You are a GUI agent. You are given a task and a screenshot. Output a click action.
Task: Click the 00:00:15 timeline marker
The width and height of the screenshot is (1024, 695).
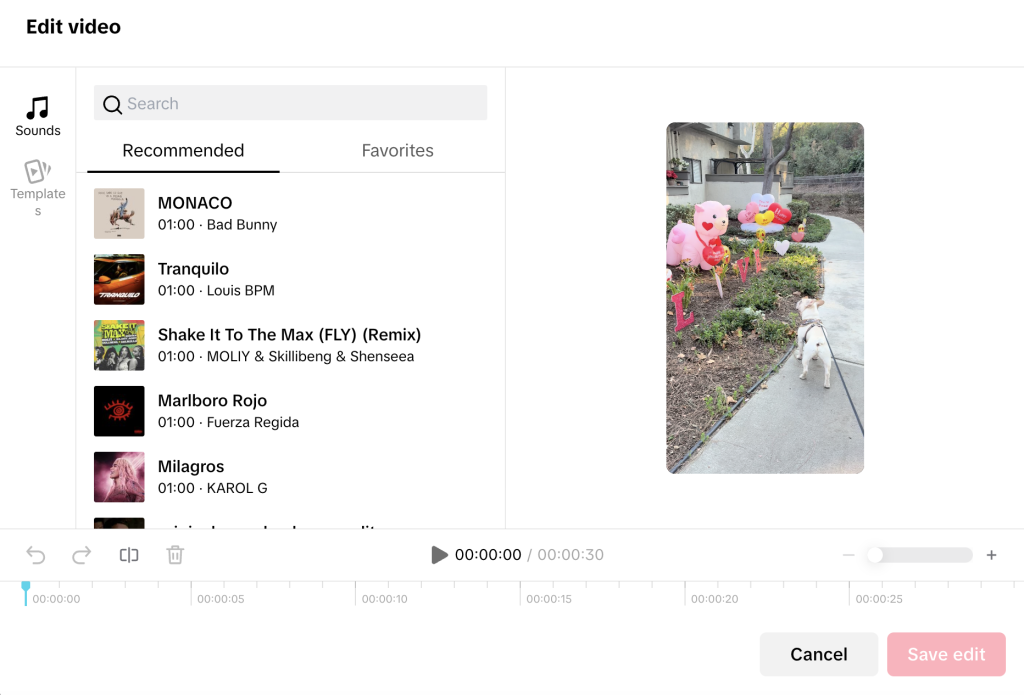pyautogui.click(x=545, y=599)
